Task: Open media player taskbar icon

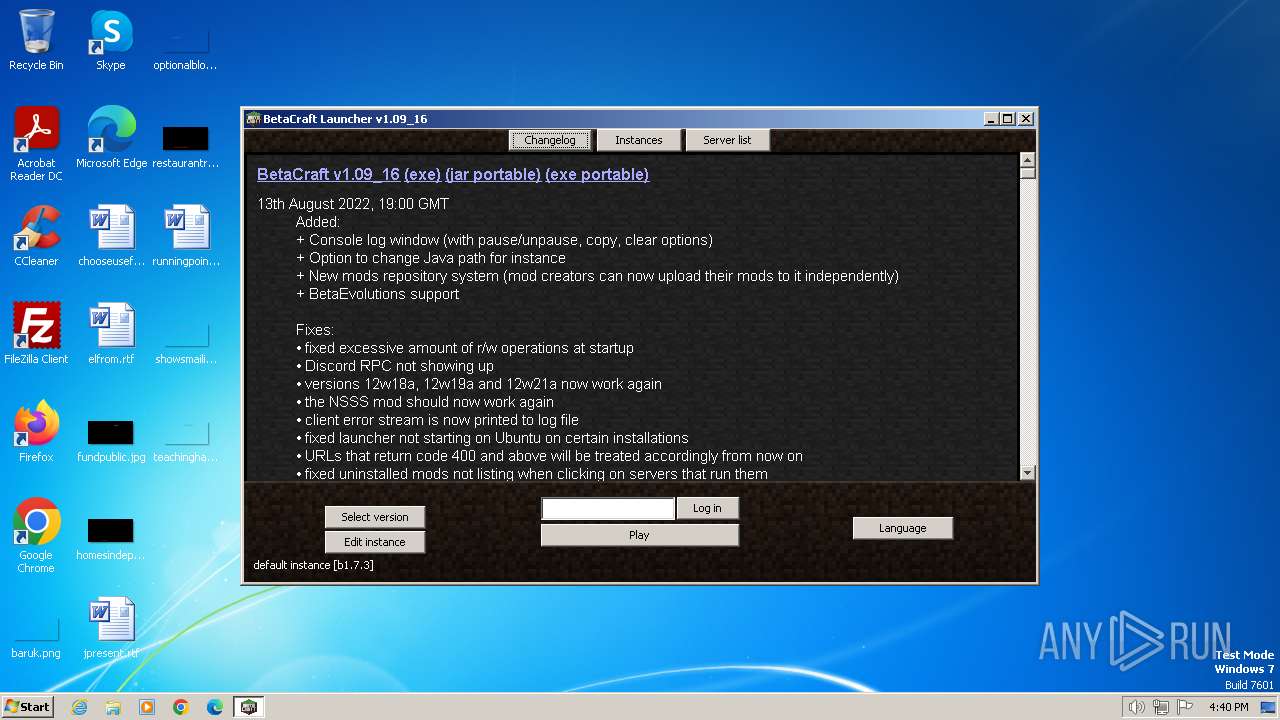Action: [147, 707]
